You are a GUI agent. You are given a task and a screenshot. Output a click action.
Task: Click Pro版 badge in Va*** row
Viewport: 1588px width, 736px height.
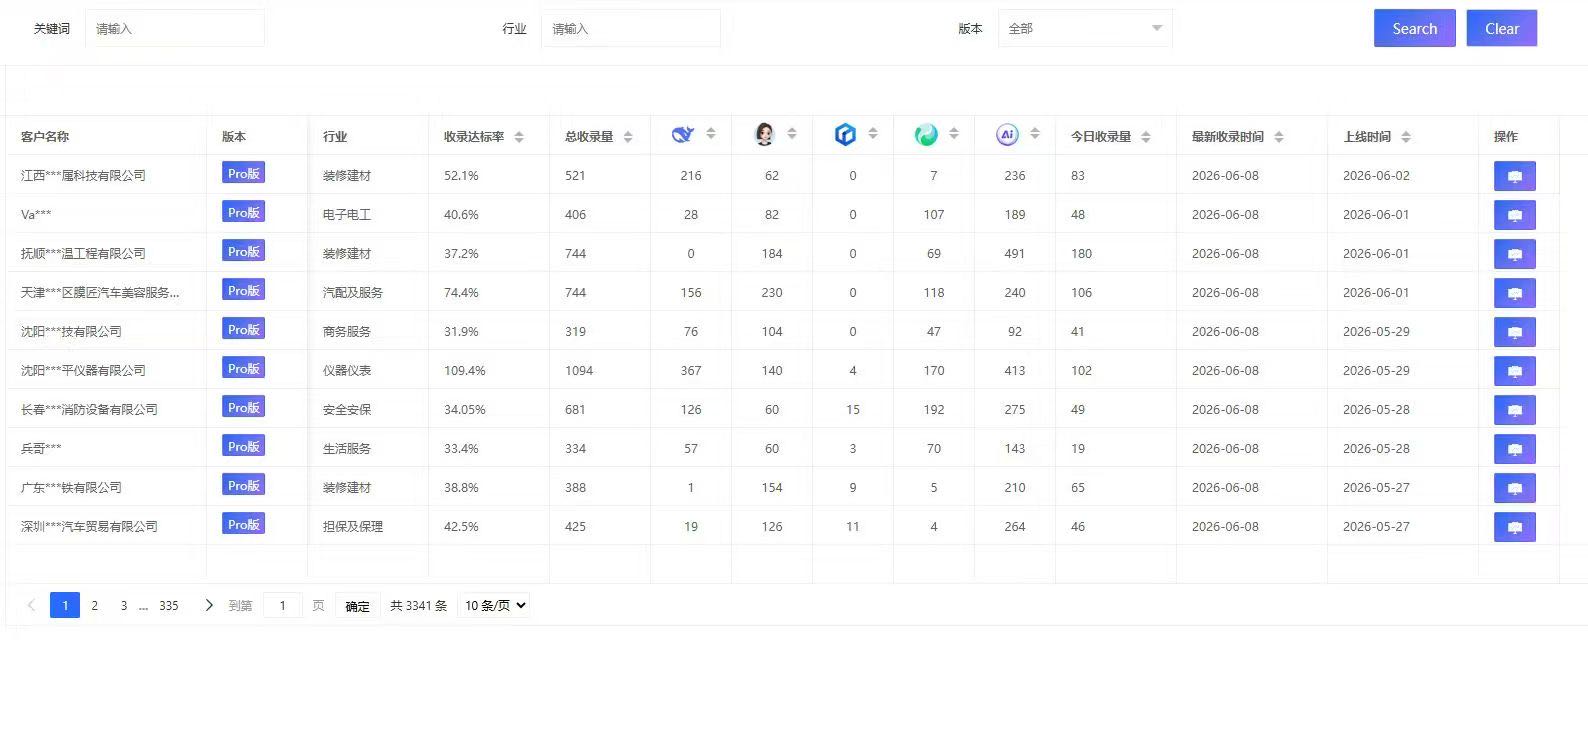(243, 212)
